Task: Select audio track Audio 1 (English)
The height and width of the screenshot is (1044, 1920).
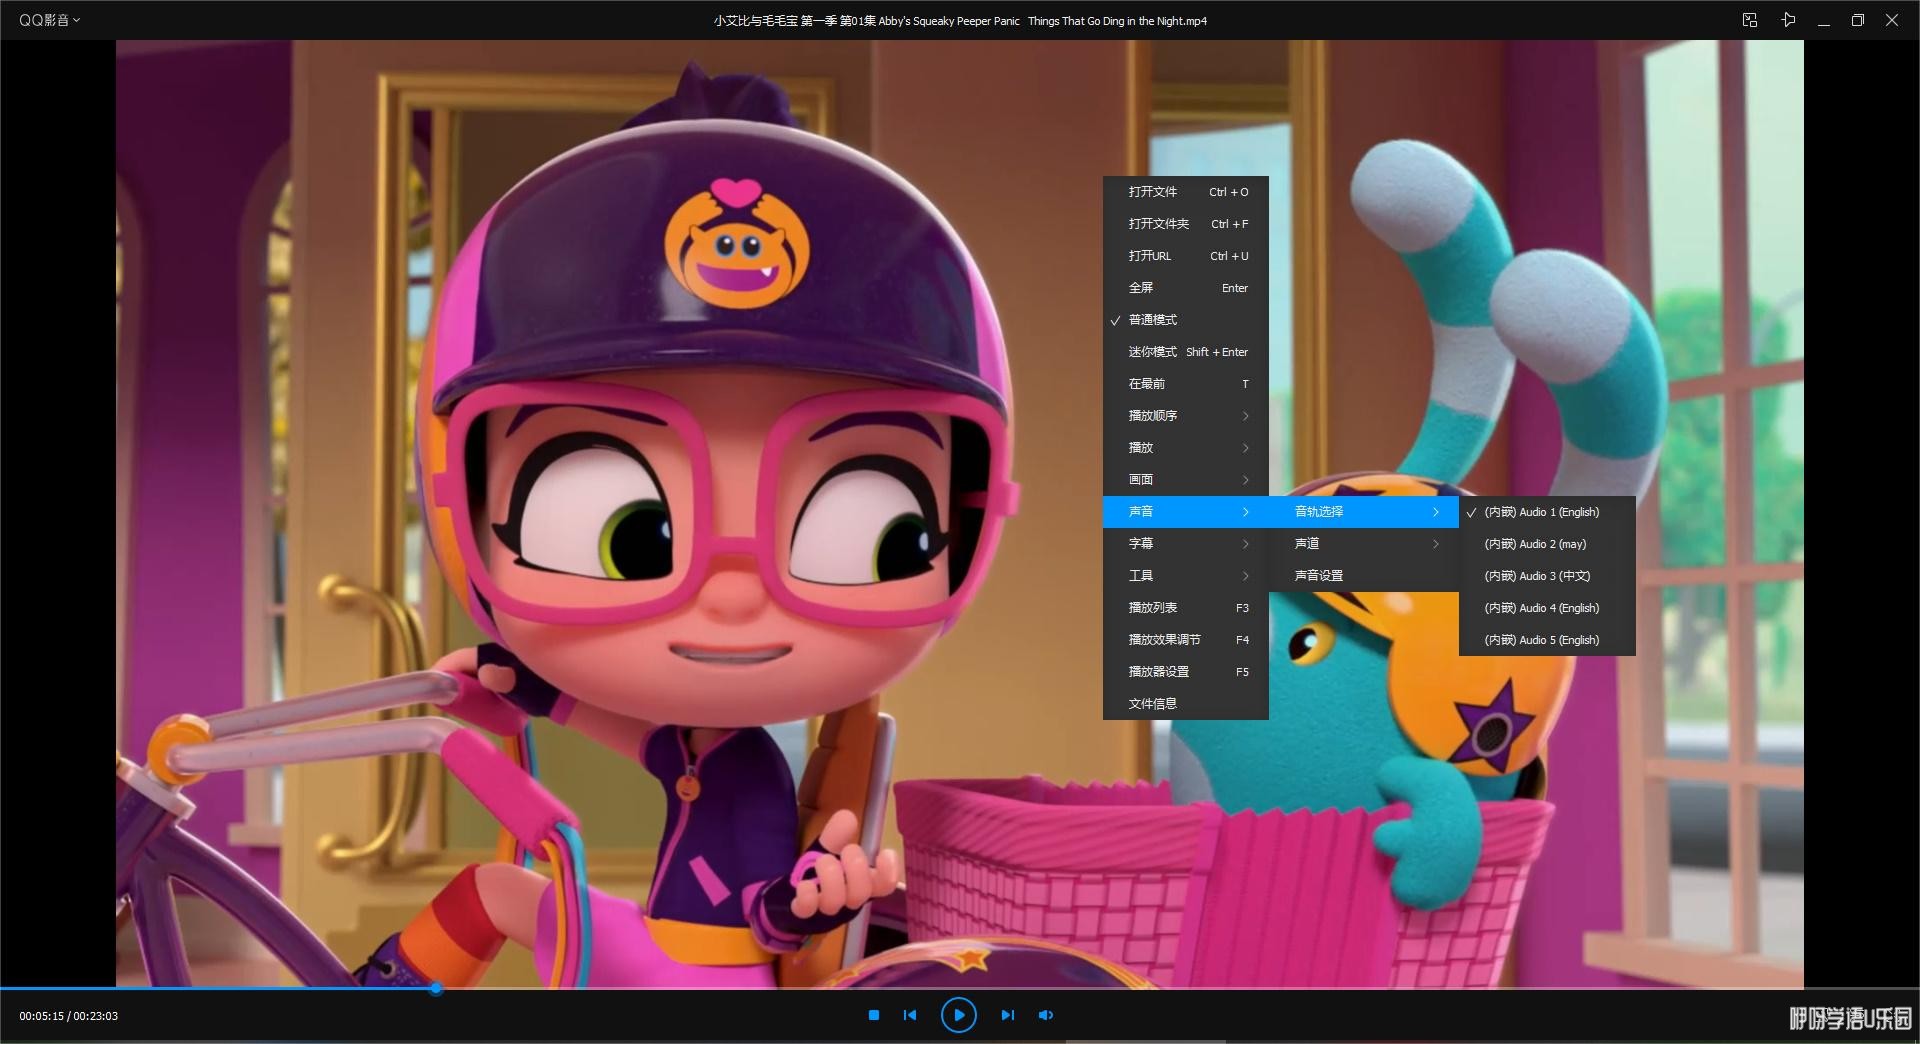Action: 1541,512
